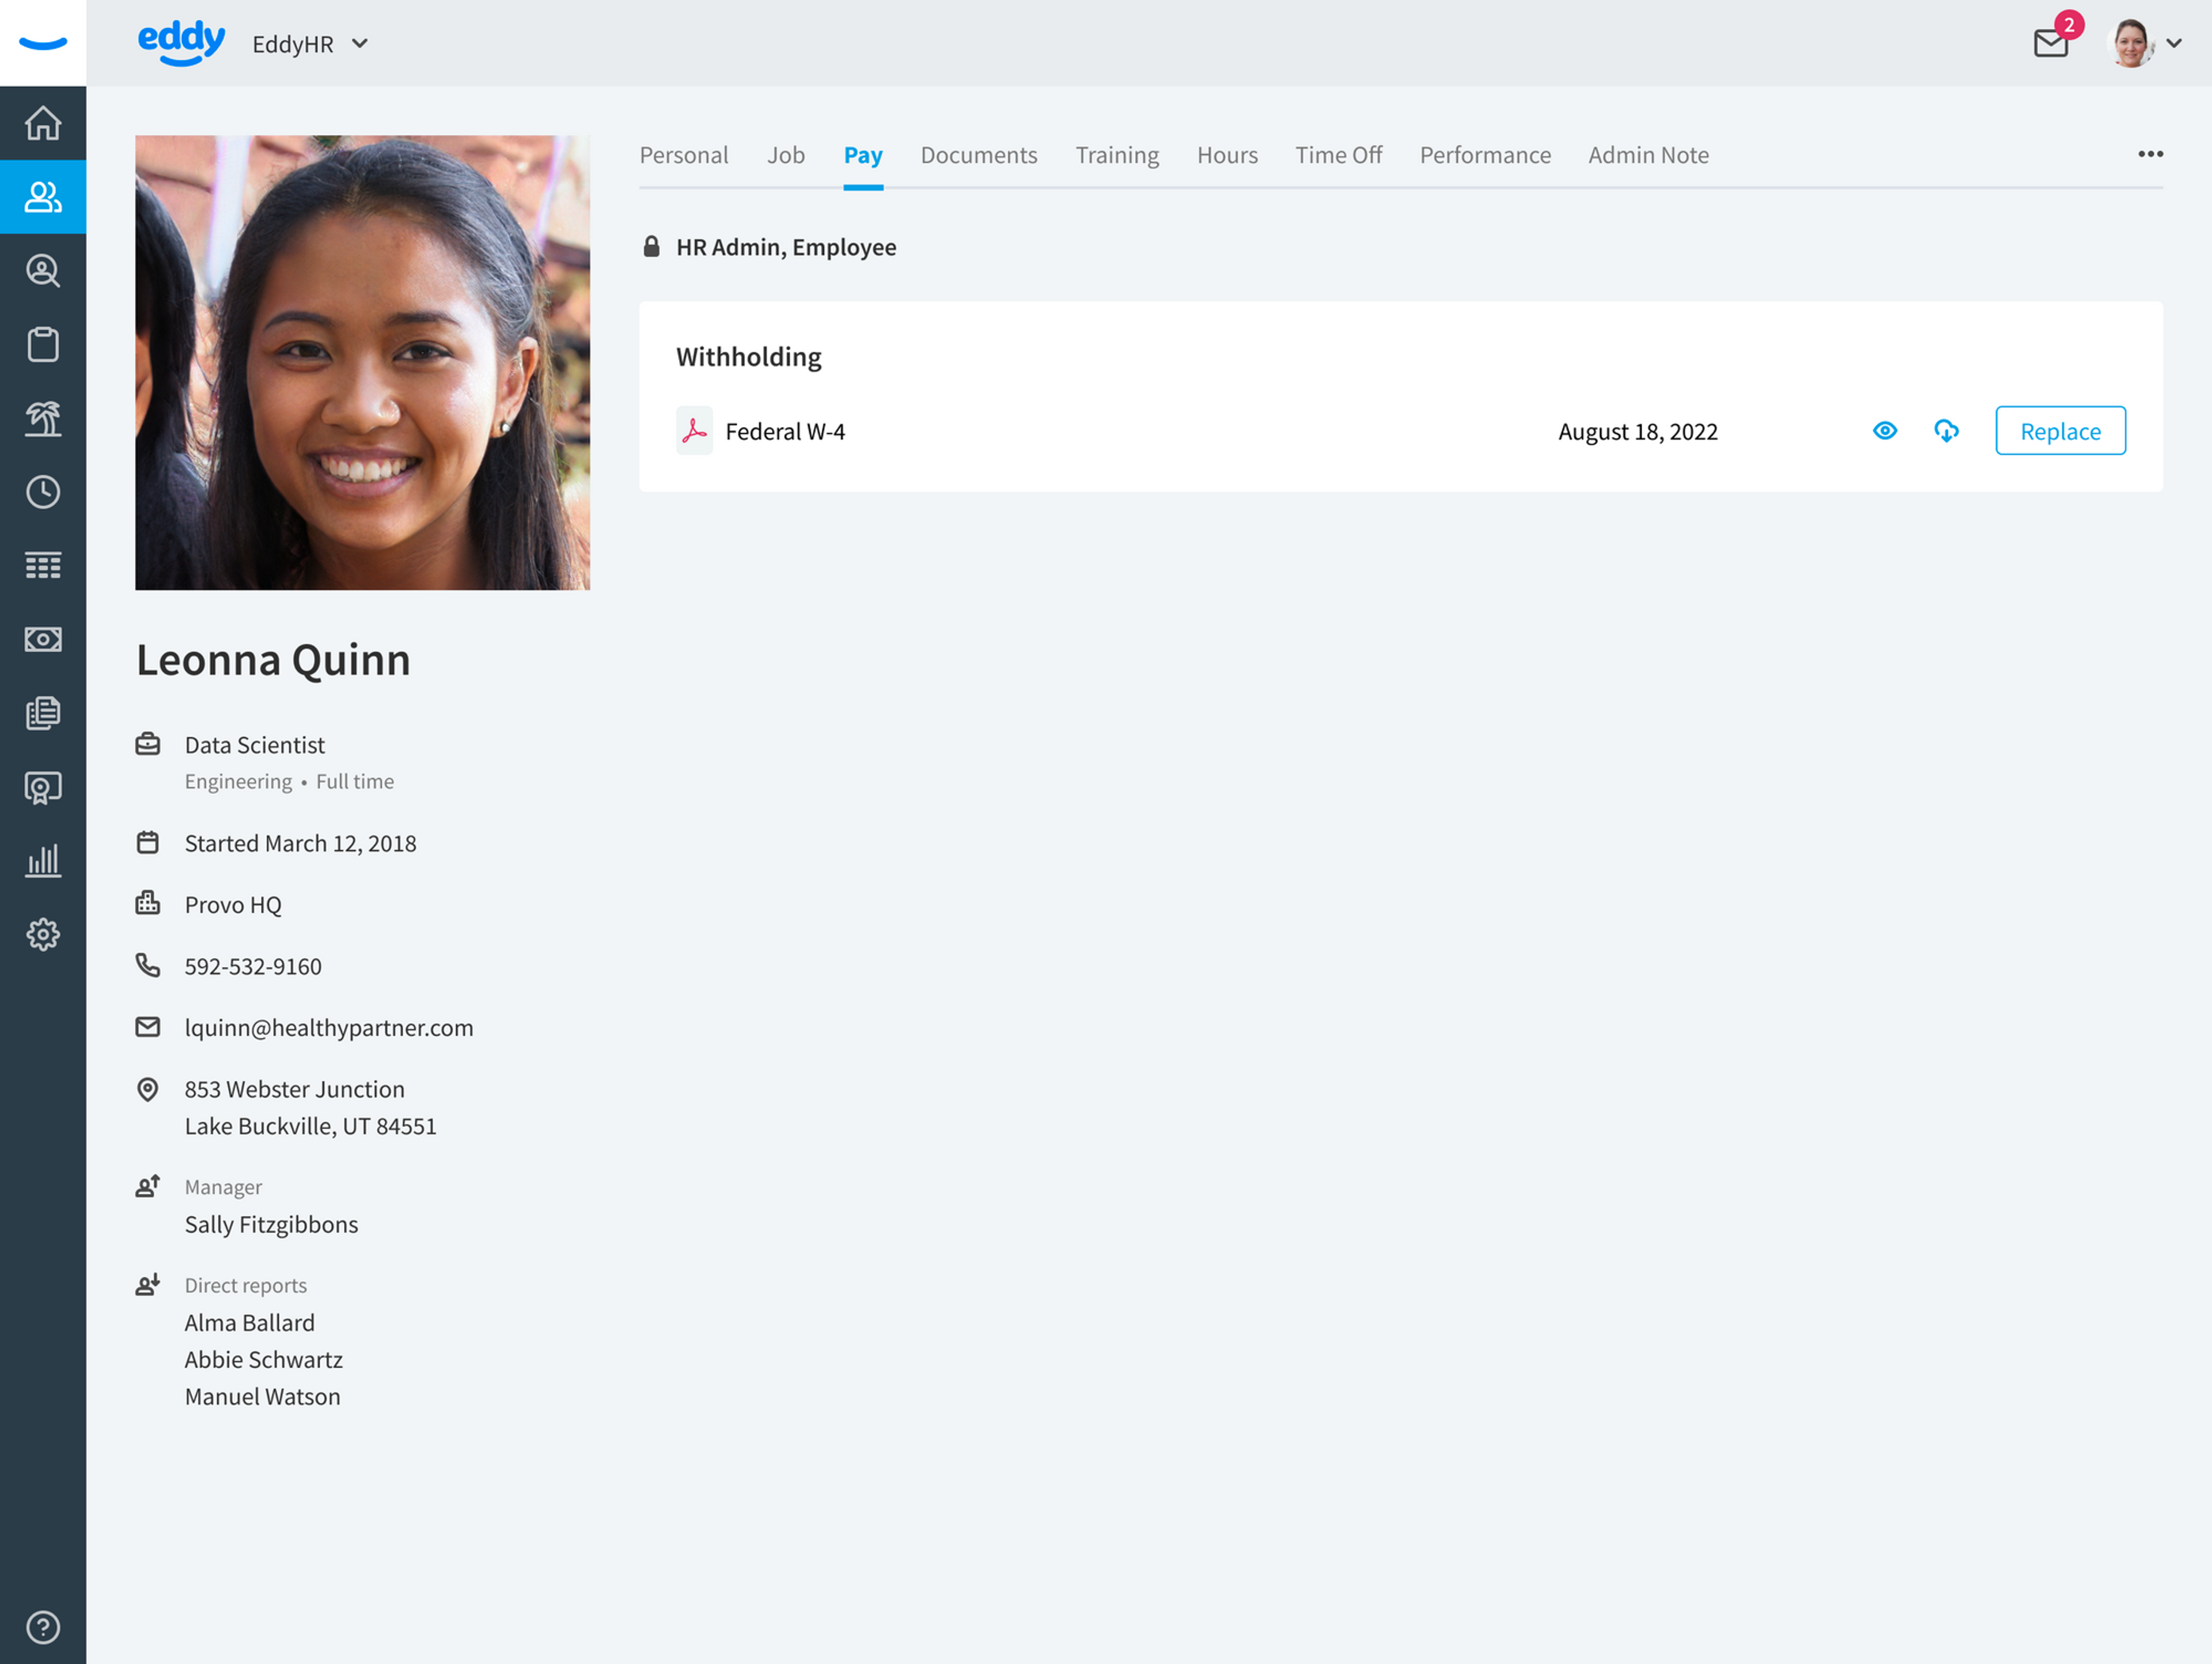
Task: Open the gear settings icon in sidebar
Action: click(x=43, y=934)
